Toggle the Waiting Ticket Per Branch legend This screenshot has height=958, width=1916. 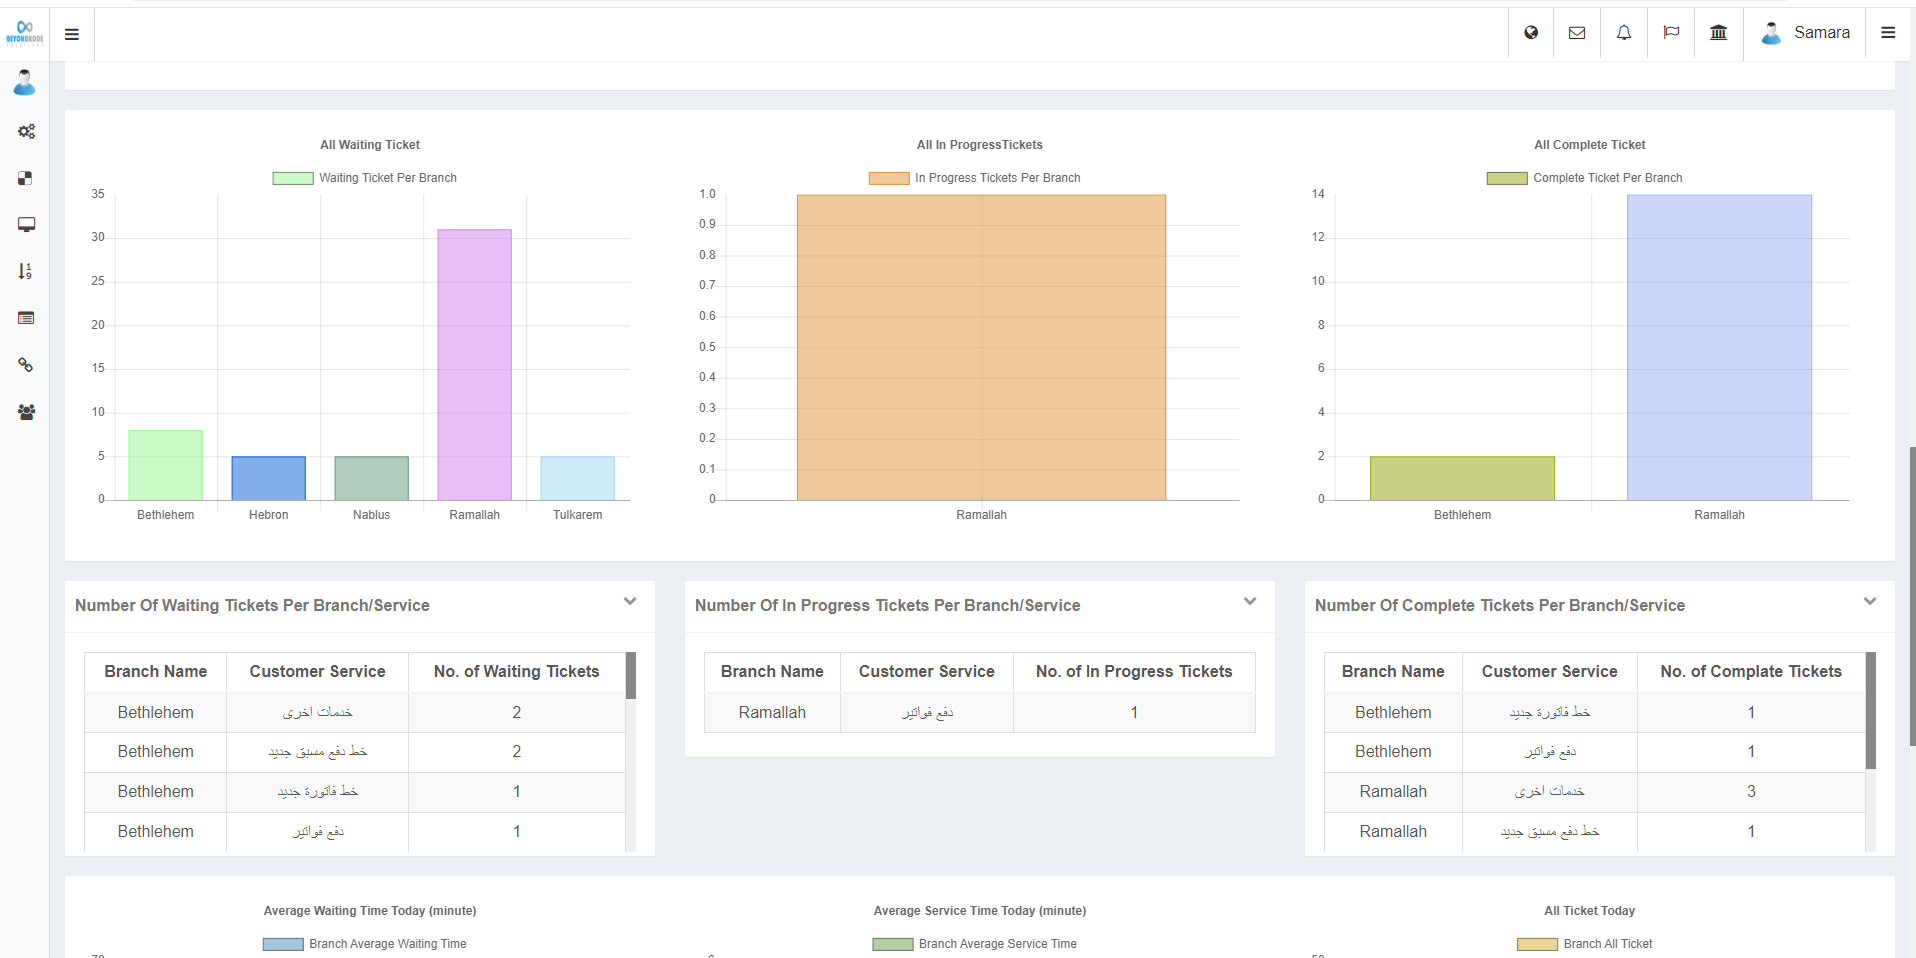point(365,178)
